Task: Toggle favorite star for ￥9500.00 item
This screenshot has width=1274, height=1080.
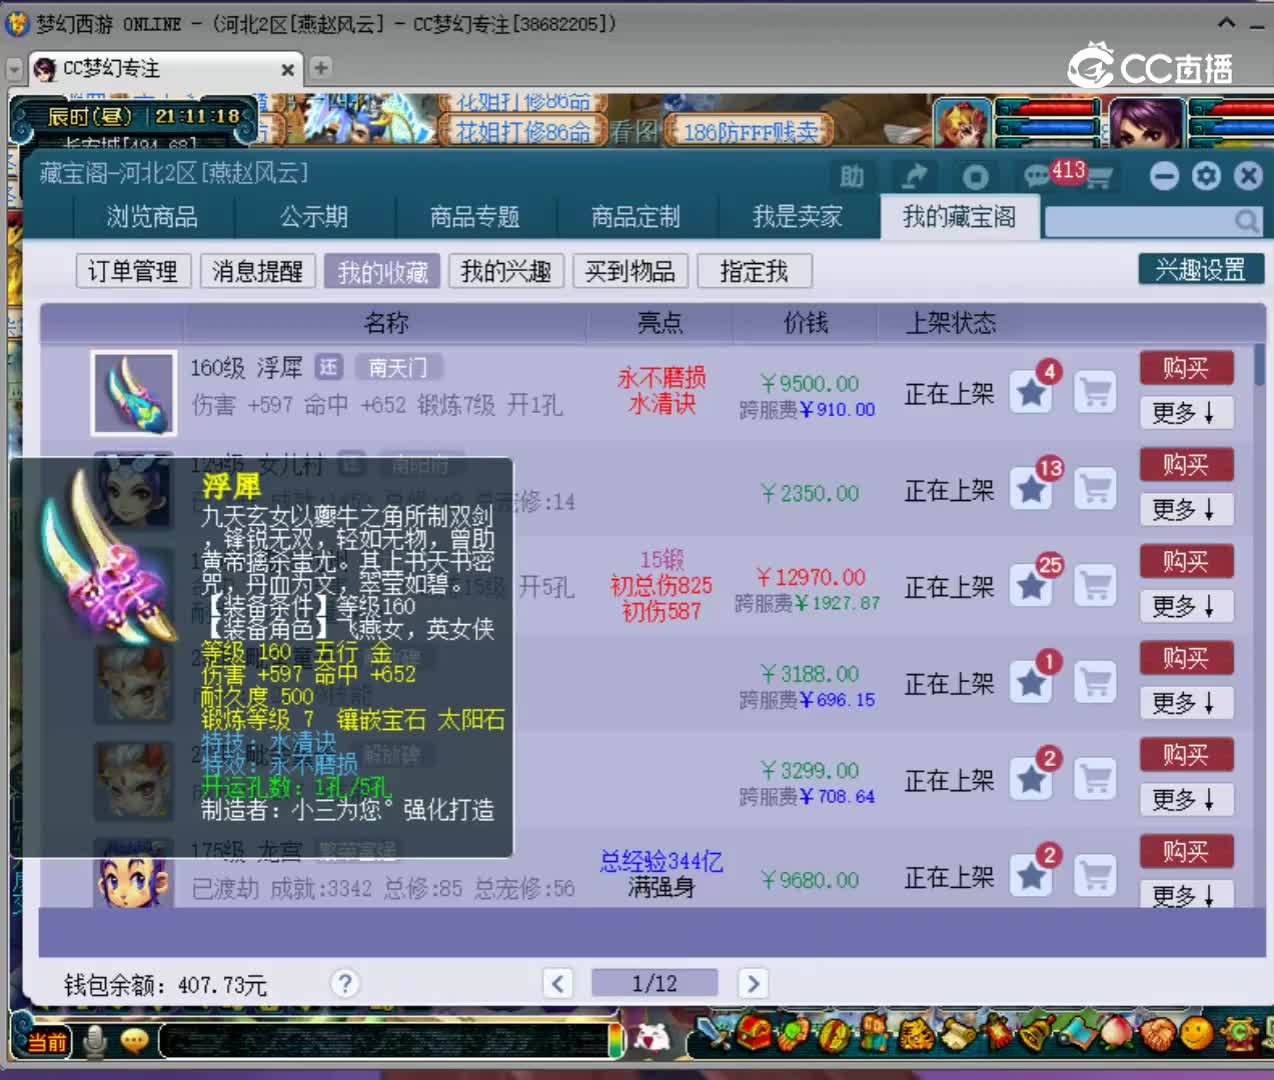Action: click(x=1031, y=393)
